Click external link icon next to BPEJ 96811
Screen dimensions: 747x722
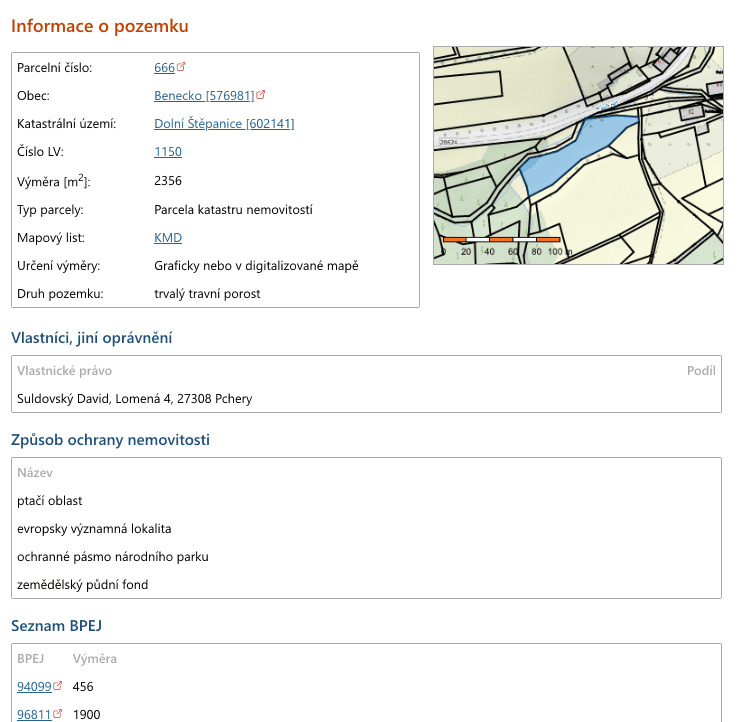(x=57, y=714)
